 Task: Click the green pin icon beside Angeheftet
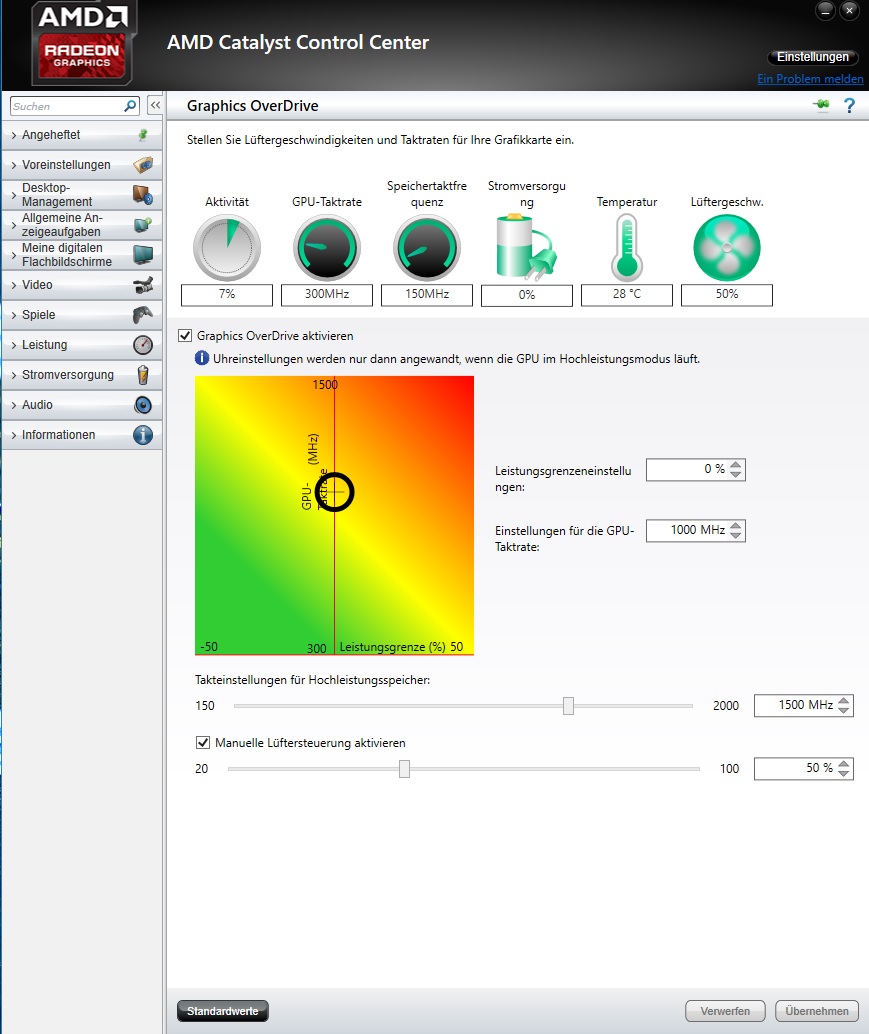coord(142,135)
